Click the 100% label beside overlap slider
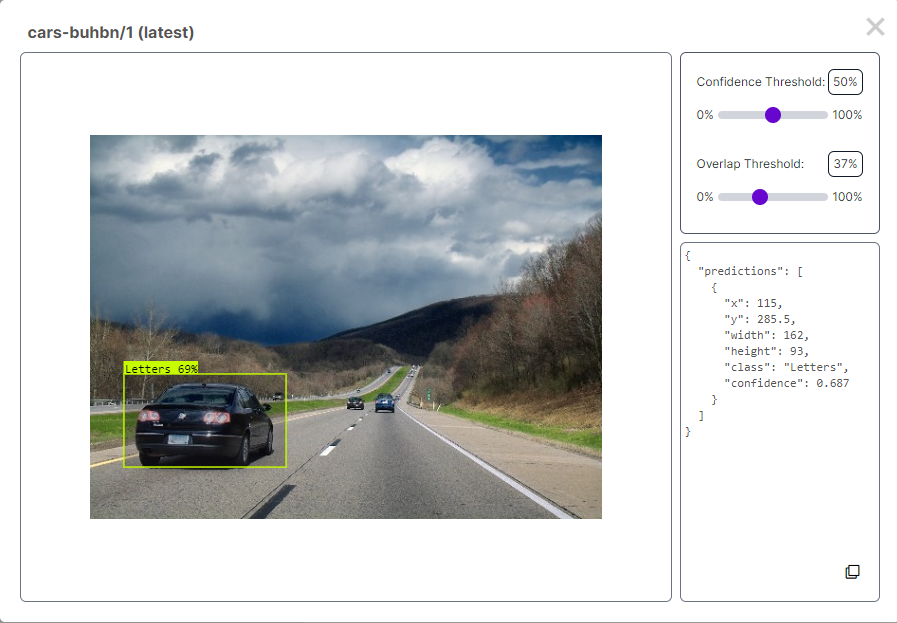 click(x=847, y=197)
